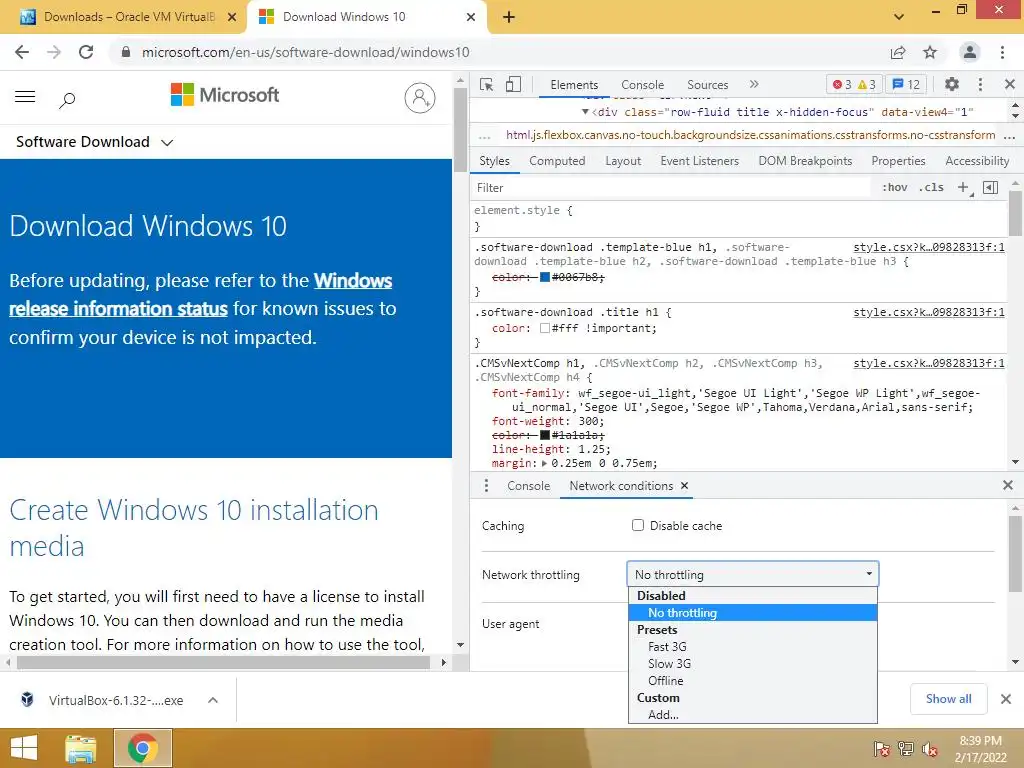Open the Chrome three-dot menu

pos(1002,52)
